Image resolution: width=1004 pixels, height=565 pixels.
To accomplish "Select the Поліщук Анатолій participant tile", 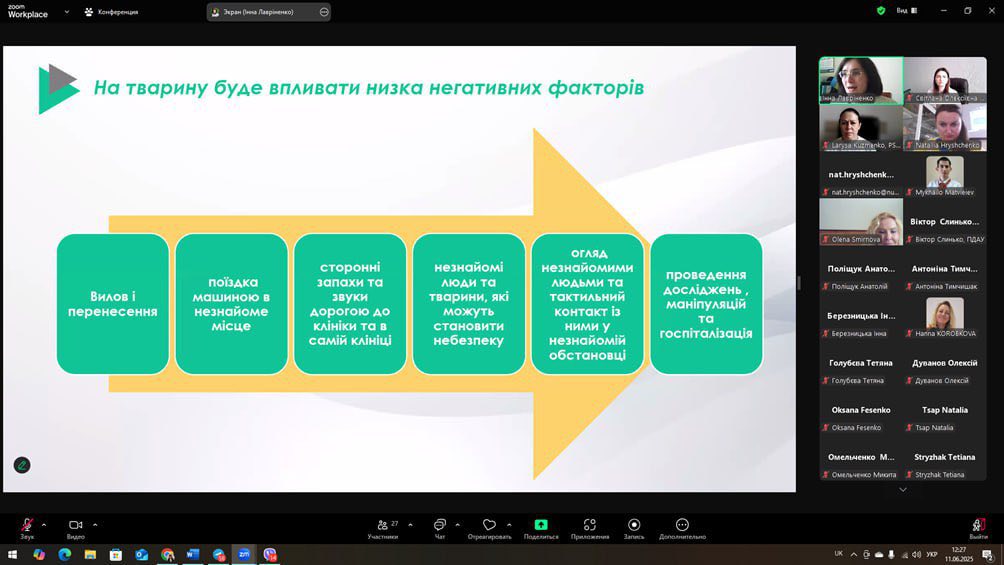I will [x=861, y=269].
